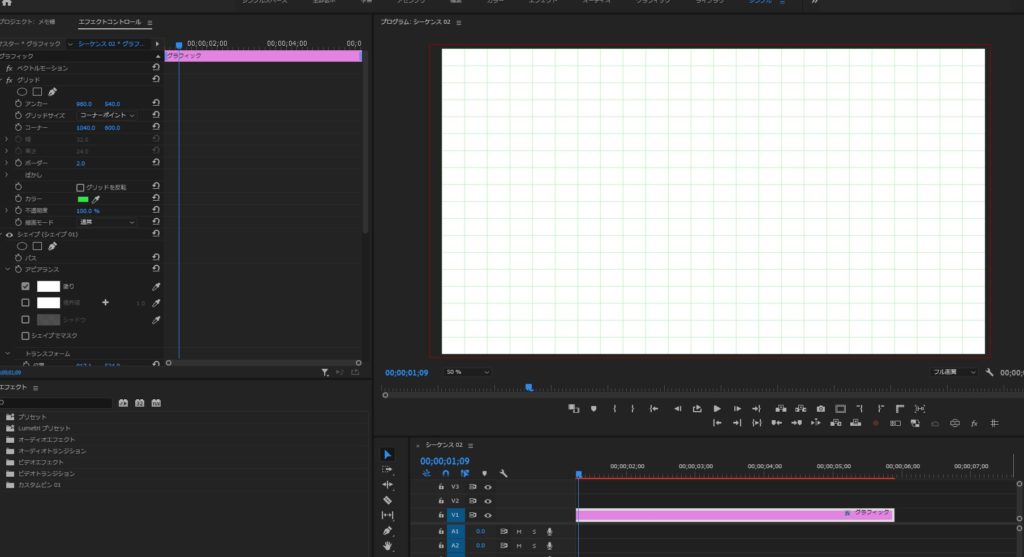Open the Grid Size dropdown
The width and height of the screenshot is (1024, 557).
pyautogui.click(x=106, y=116)
